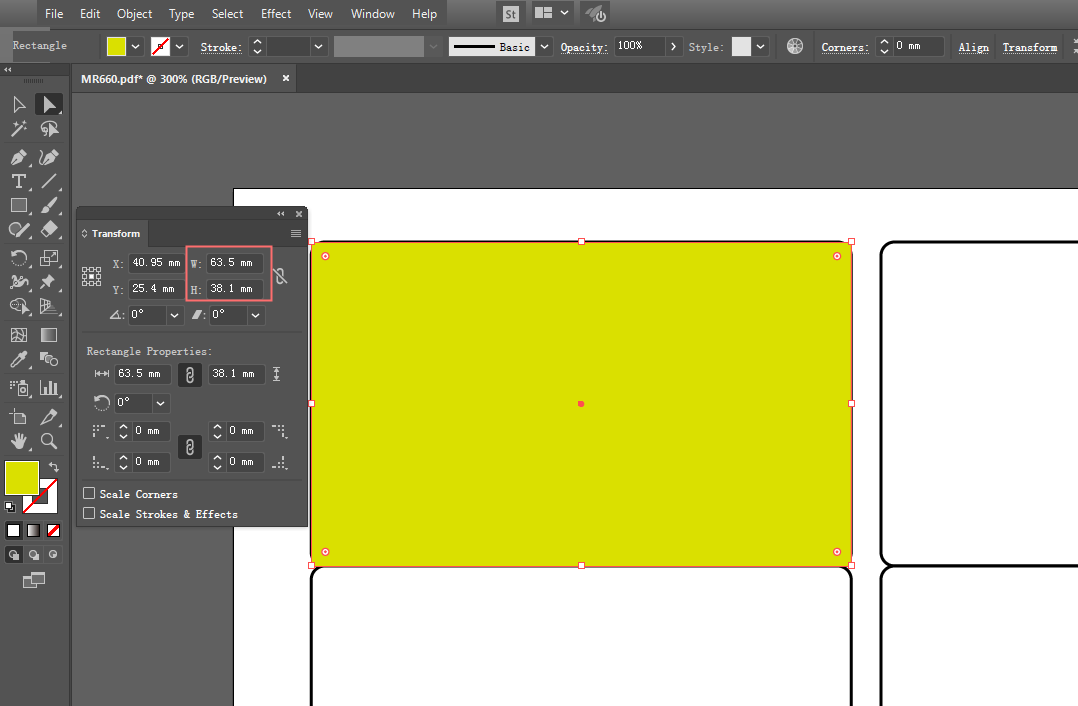Image resolution: width=1078 pixels, height=706 pixels.
Task: Open shear angle dropdown in Transform panel
Action: [256, 315]
